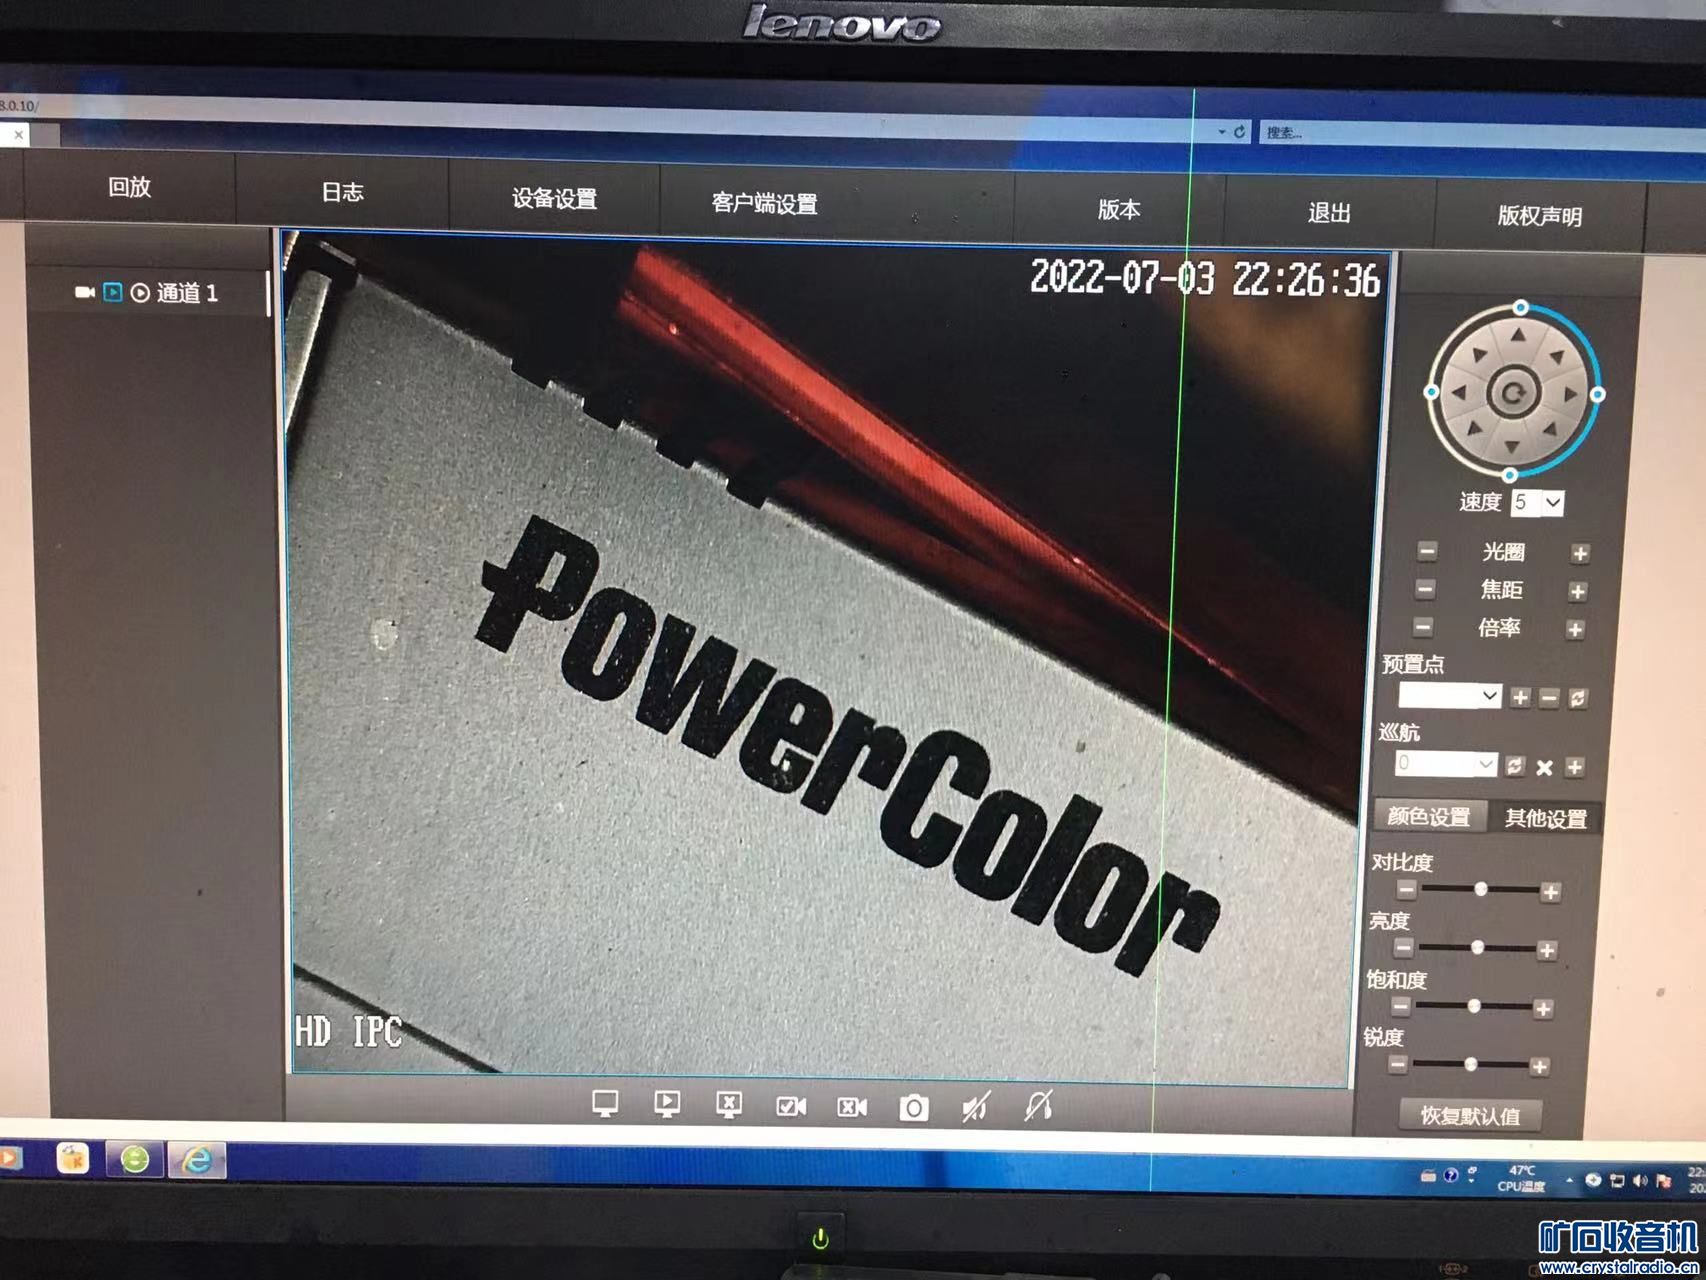1706x1280 pixels.
Task: Adjust the 饱和度 saturation slider
Action: (1473, 1006)
